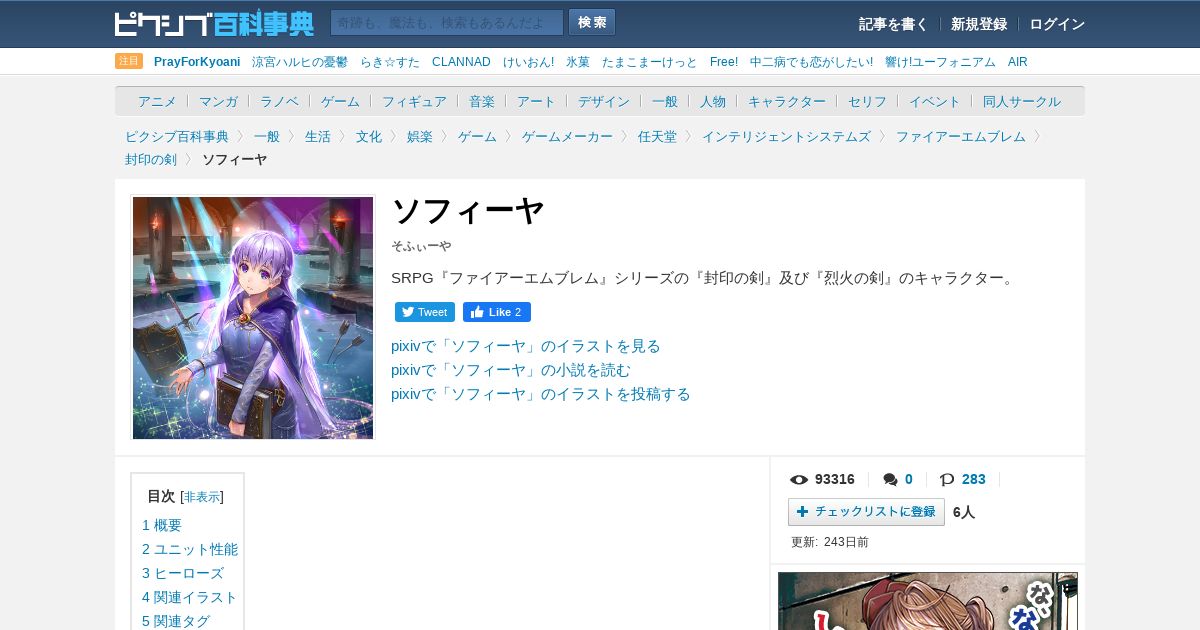
Task: Click the Twitter Tweet button
Action: [x=425, y=312]
